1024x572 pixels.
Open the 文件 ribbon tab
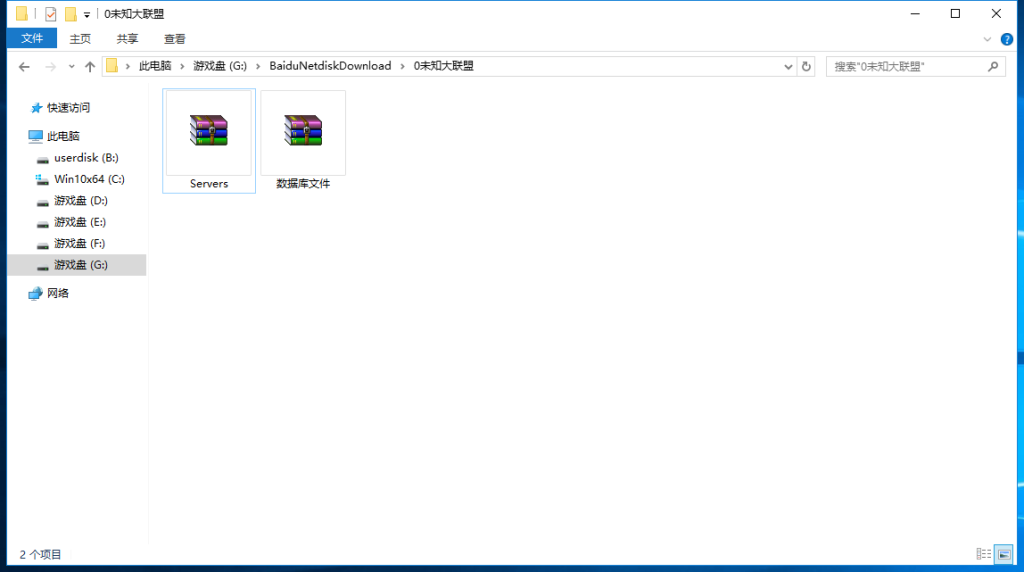[32, 39]
